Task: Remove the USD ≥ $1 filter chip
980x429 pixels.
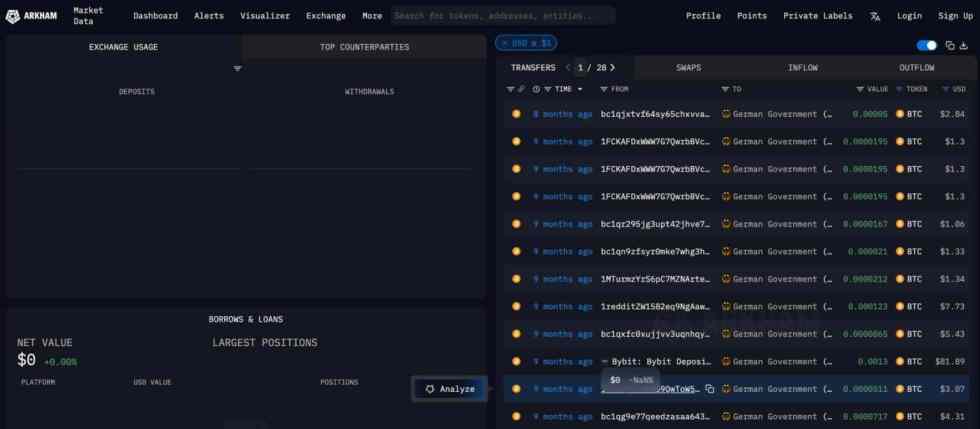Action: click(506, 43)
